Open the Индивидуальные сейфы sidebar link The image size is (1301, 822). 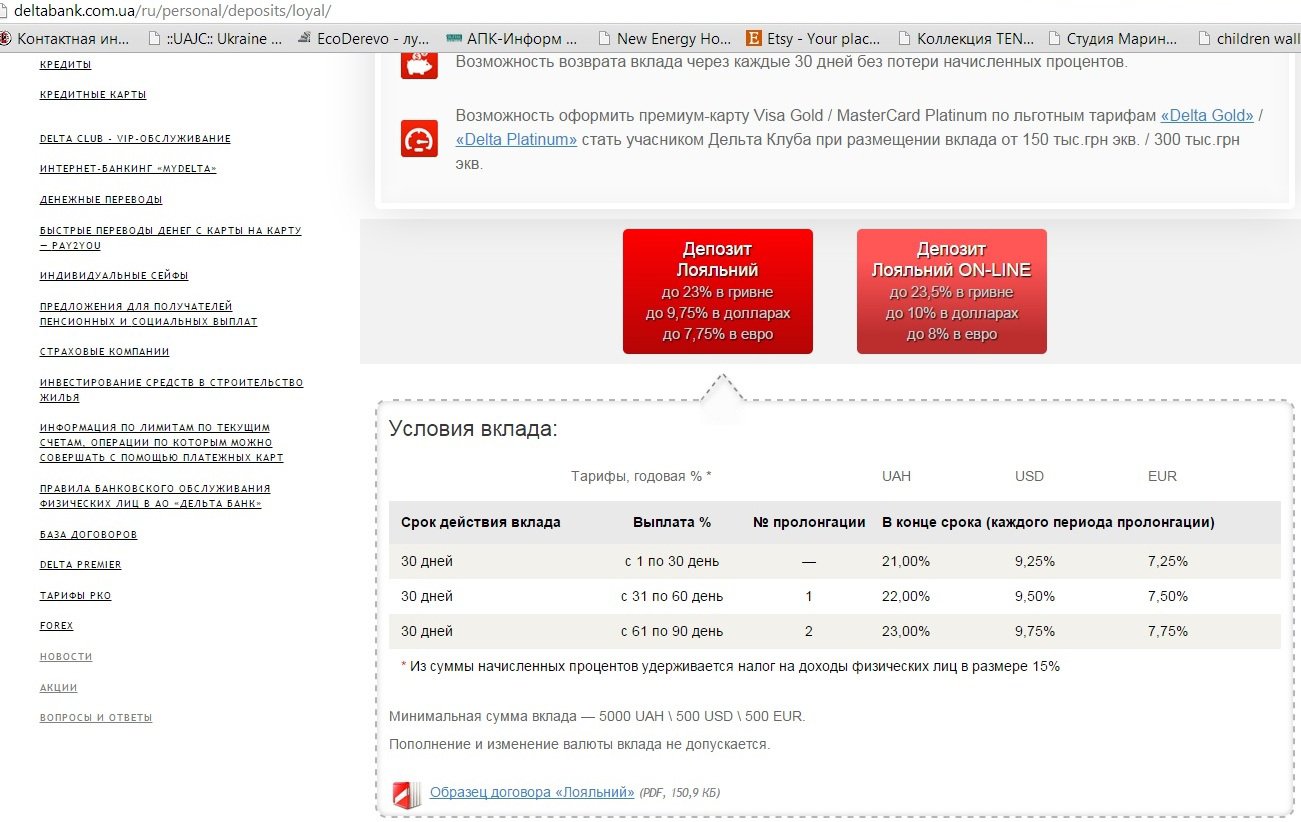pos(114,276)
